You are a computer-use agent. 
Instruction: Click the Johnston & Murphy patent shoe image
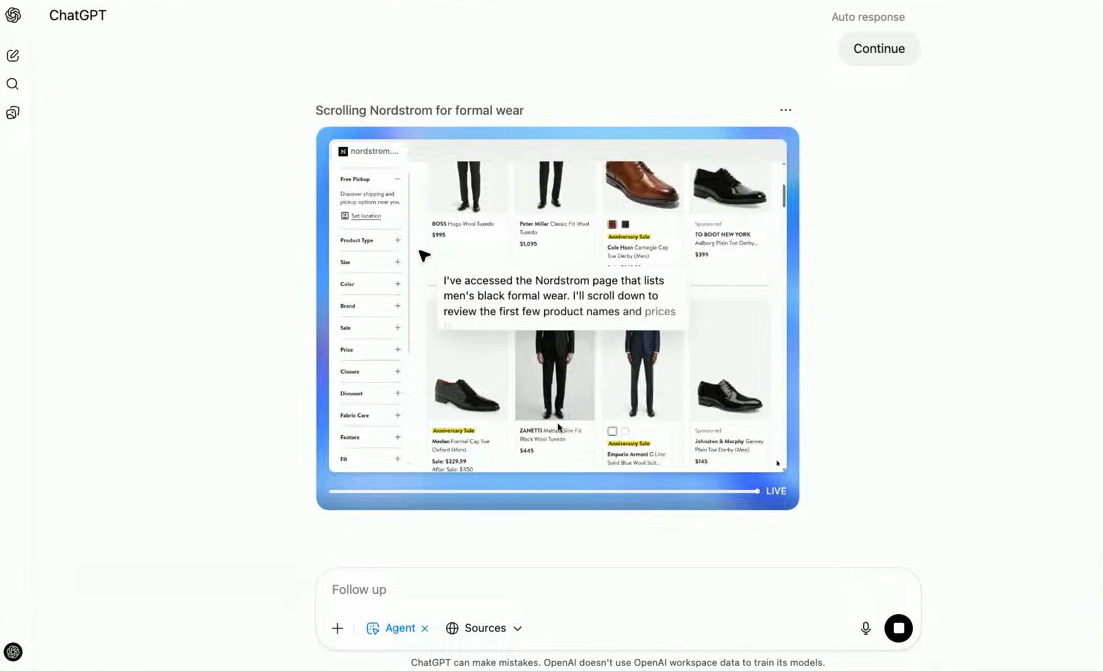click(729, 395)
